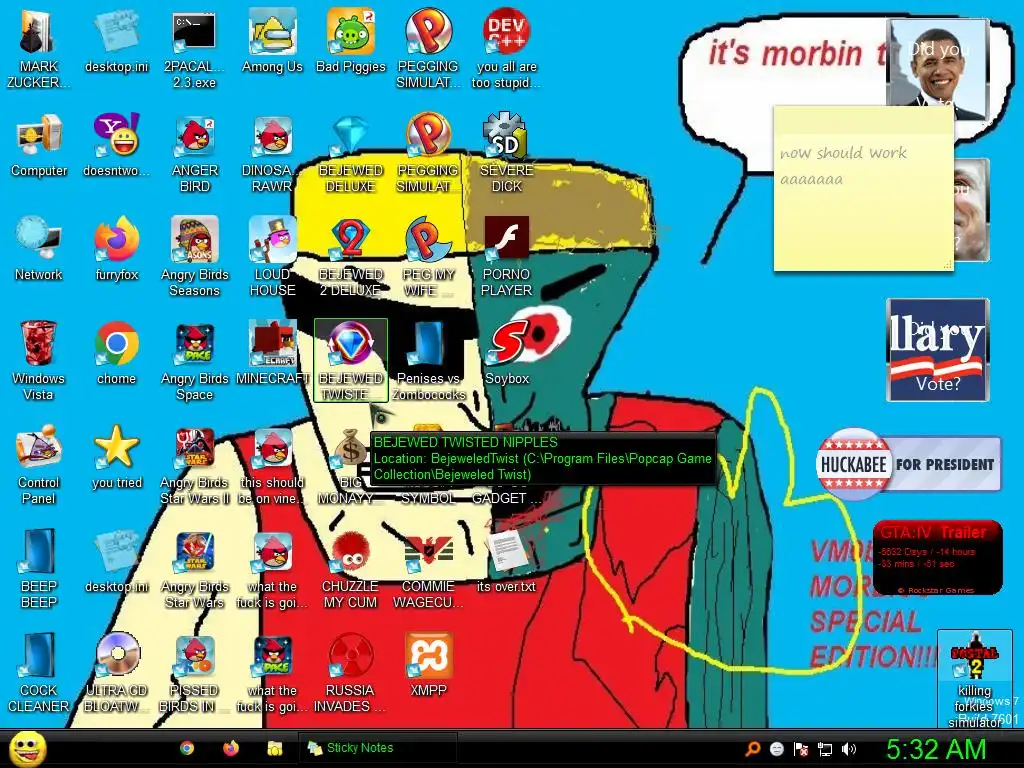Open the file explorer taskbar icon
Viewport: 1024px width, 768px height.
point(275,748)
